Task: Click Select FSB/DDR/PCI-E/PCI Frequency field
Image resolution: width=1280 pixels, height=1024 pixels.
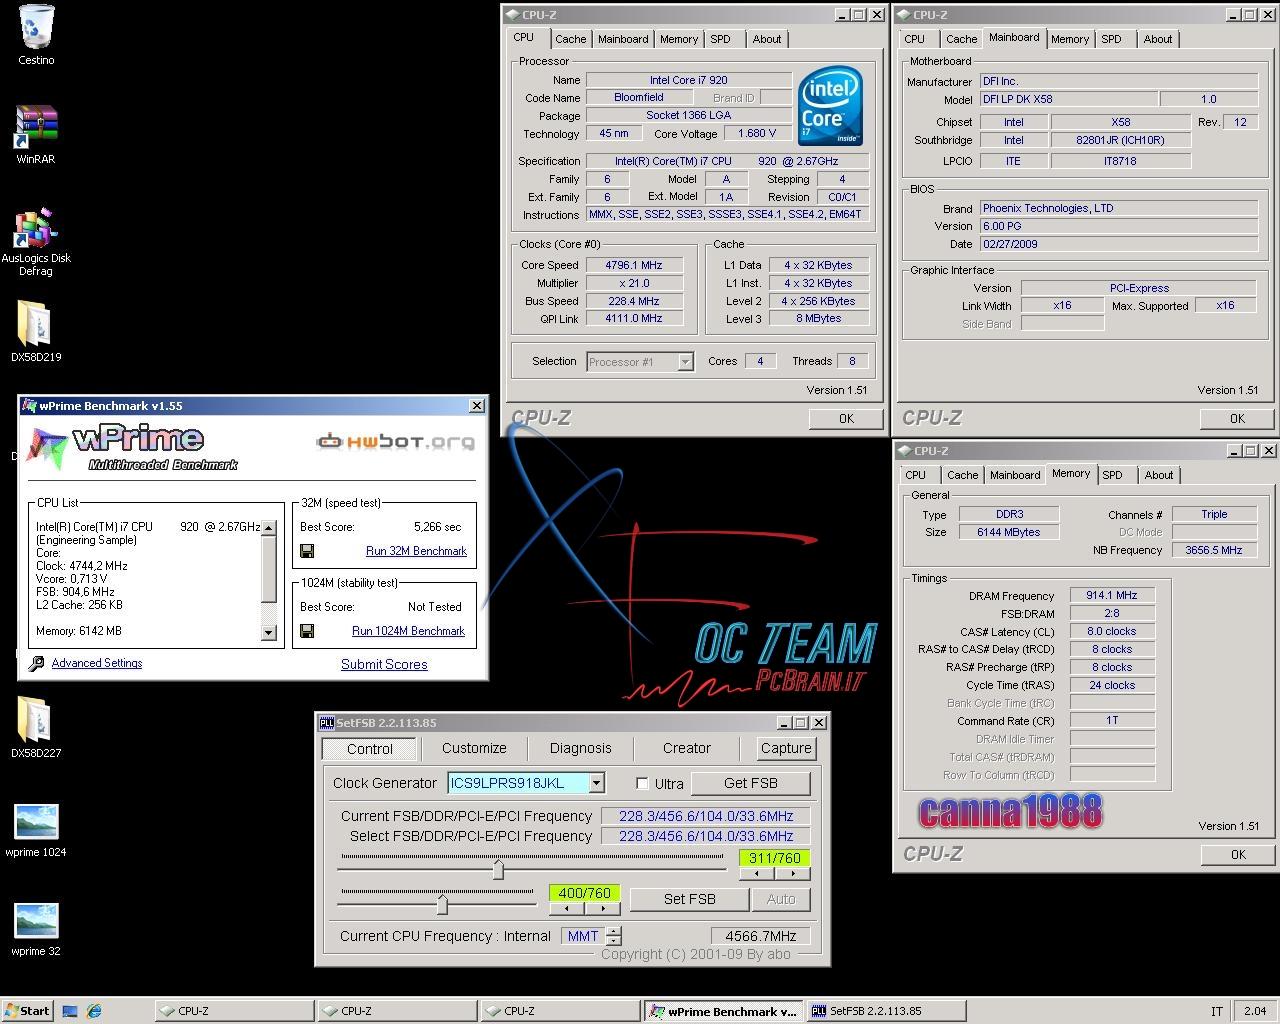Action: 705,836
